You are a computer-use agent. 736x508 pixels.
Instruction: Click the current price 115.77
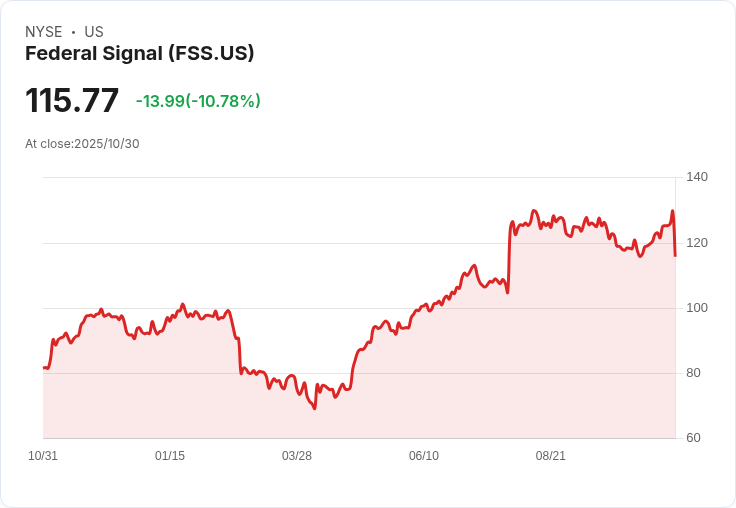pyautogui.click(x=72, y=101)
